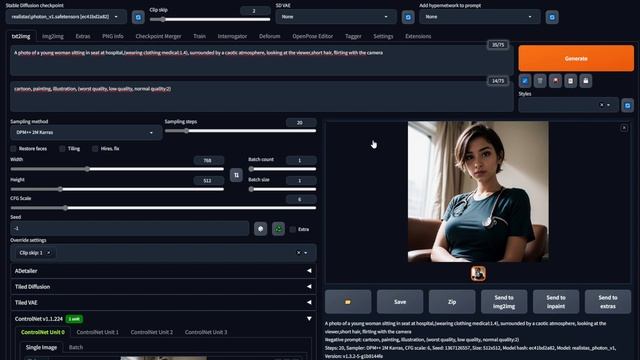Send image to img2img
640x360 pixels.
(x=504, y=302)
